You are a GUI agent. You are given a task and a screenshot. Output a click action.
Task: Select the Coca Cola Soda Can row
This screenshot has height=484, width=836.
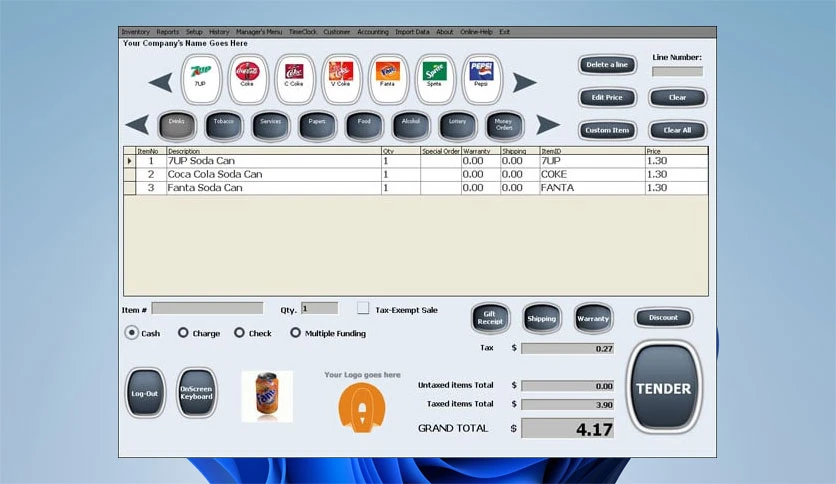(x=416, y=174)
